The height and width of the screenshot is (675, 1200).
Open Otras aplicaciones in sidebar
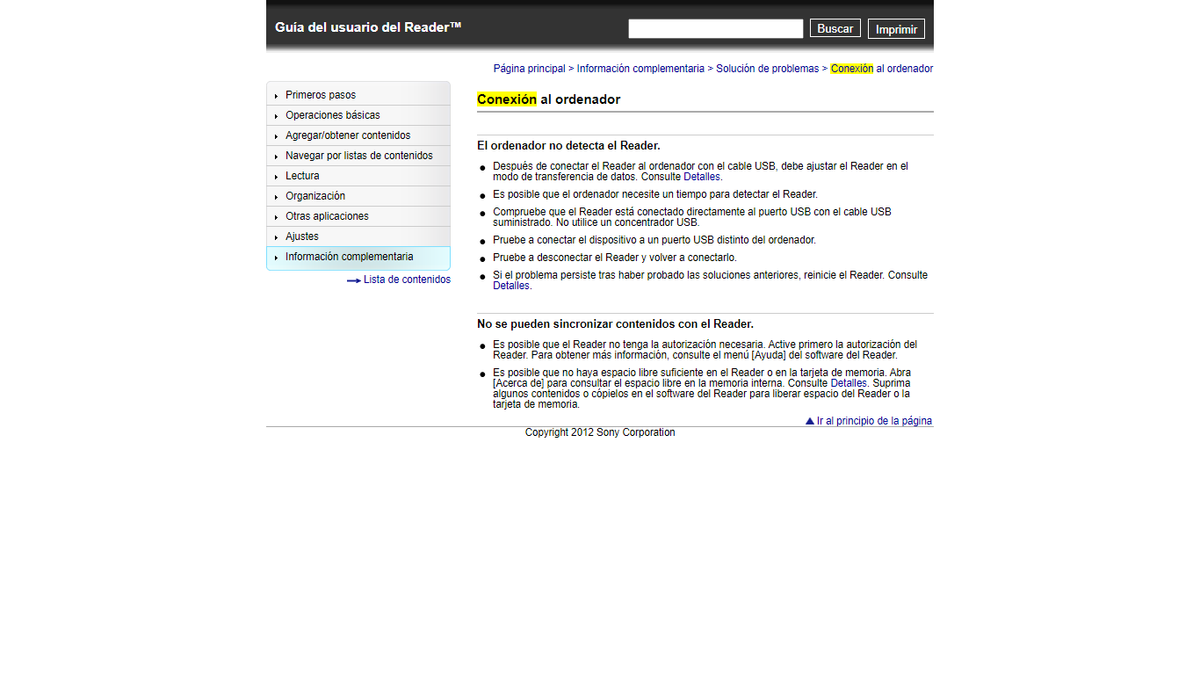coord(326,216)
